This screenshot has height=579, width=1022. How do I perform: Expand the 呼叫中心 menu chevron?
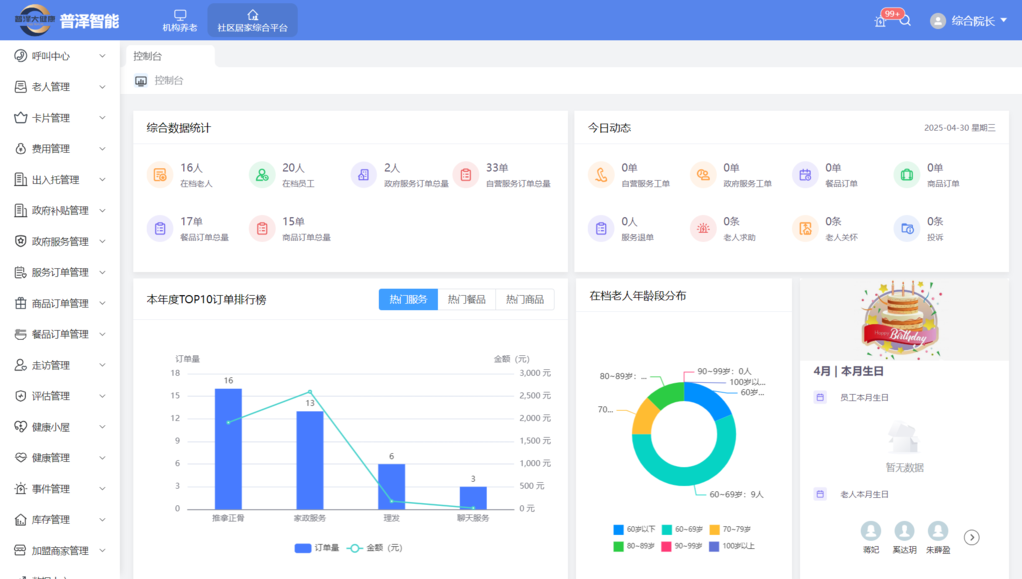point(102,56)
